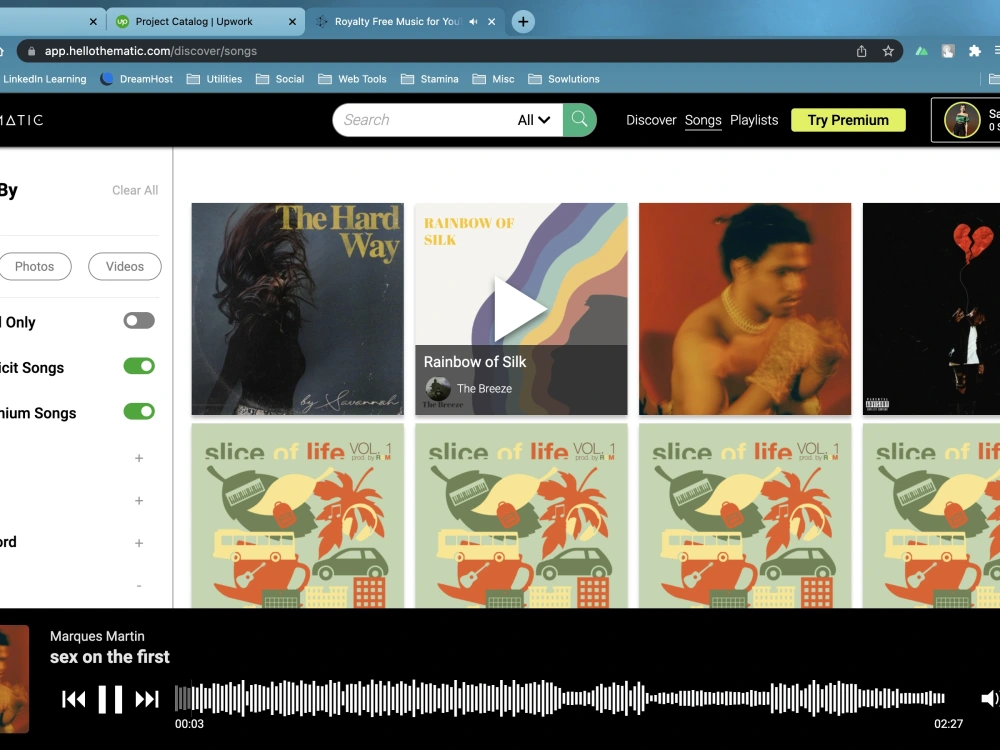Disable the Premium Songs toggle
Screen dimensions: 1000x750
point(139,411)
